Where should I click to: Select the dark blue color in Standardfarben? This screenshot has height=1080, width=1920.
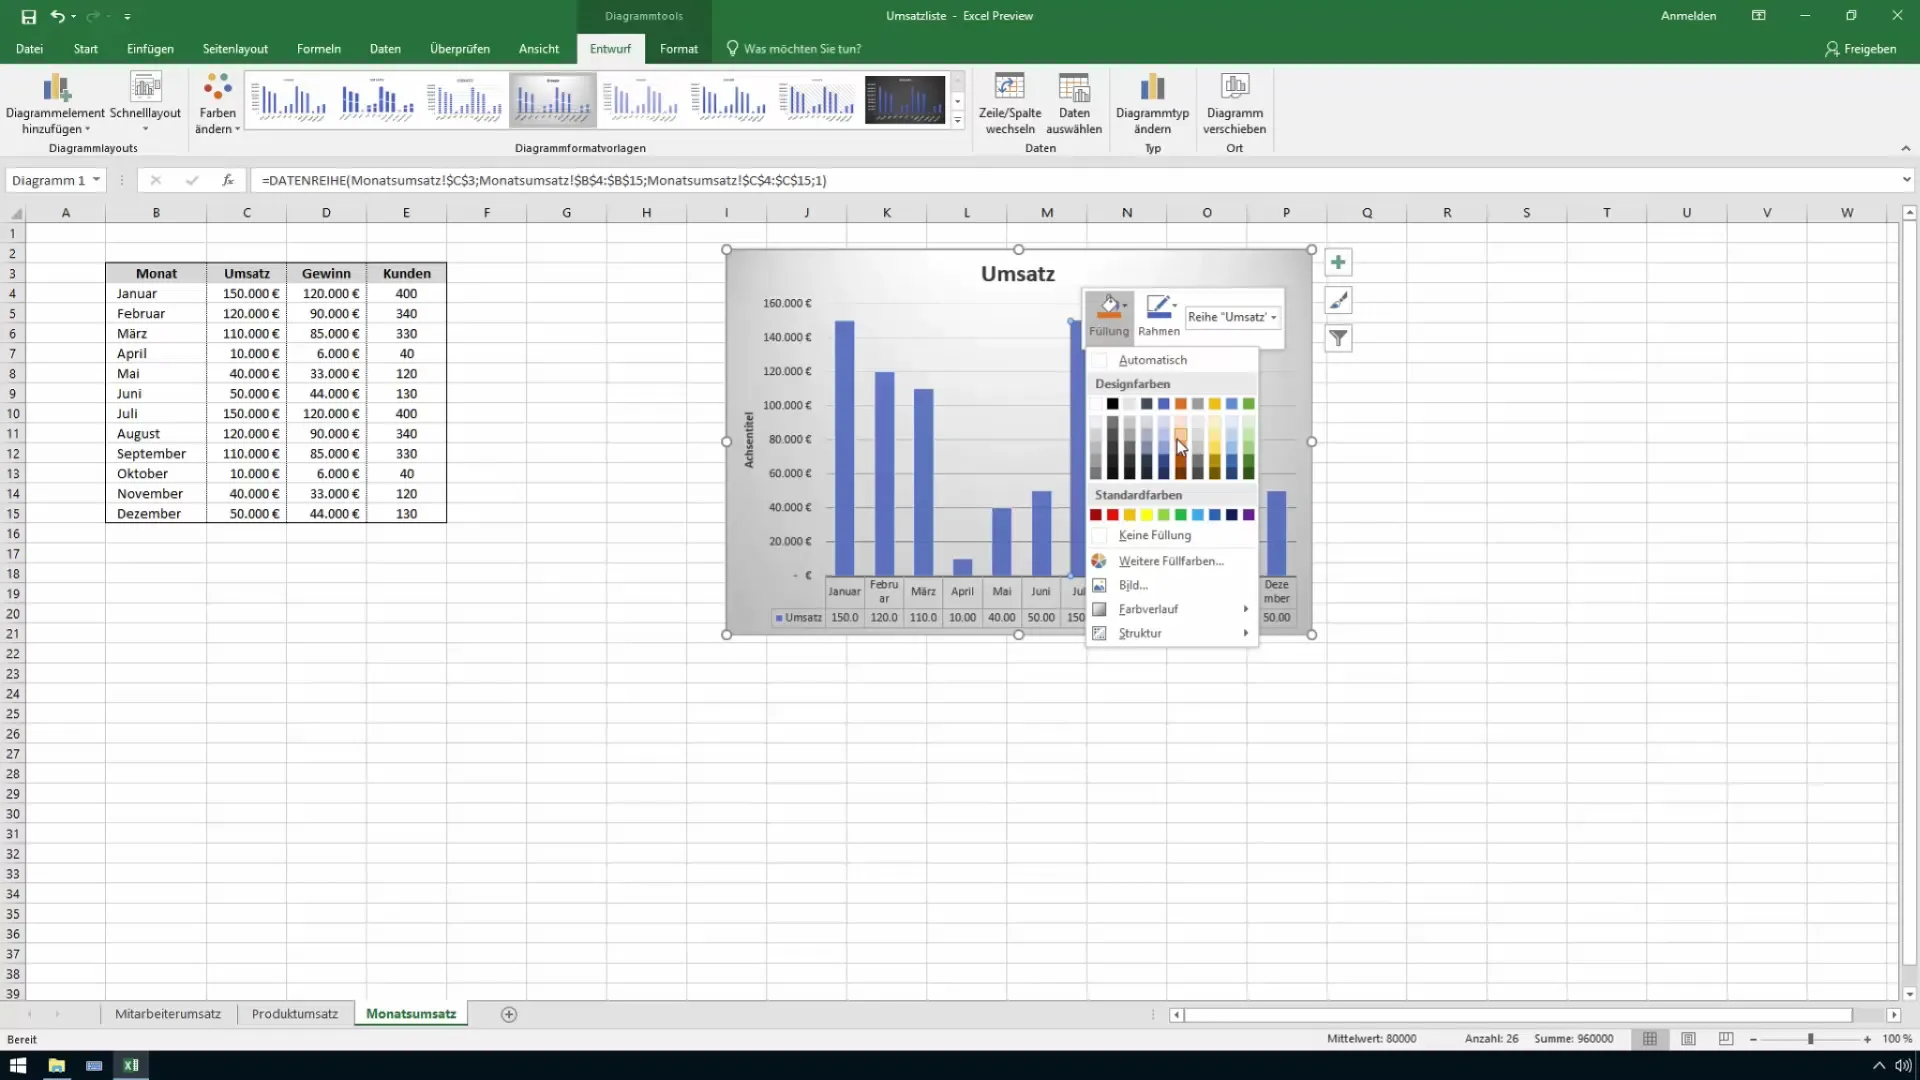coord(1232,514)
